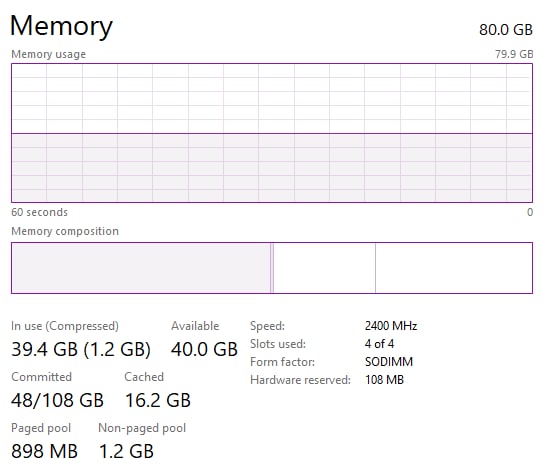Click the Paged pool value 898 MB
Viewport: 543px width, 467px height.
click(44, 451)
